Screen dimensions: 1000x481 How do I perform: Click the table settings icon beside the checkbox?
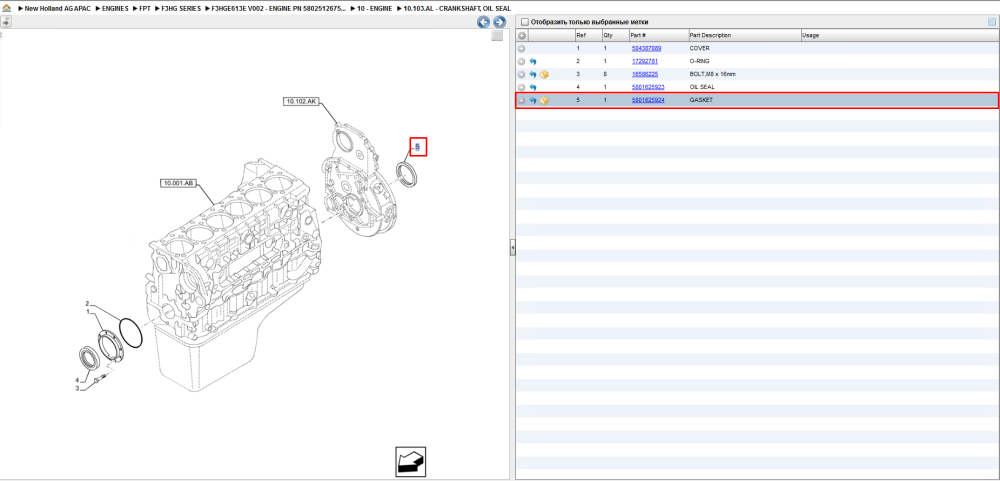point(991,22)
